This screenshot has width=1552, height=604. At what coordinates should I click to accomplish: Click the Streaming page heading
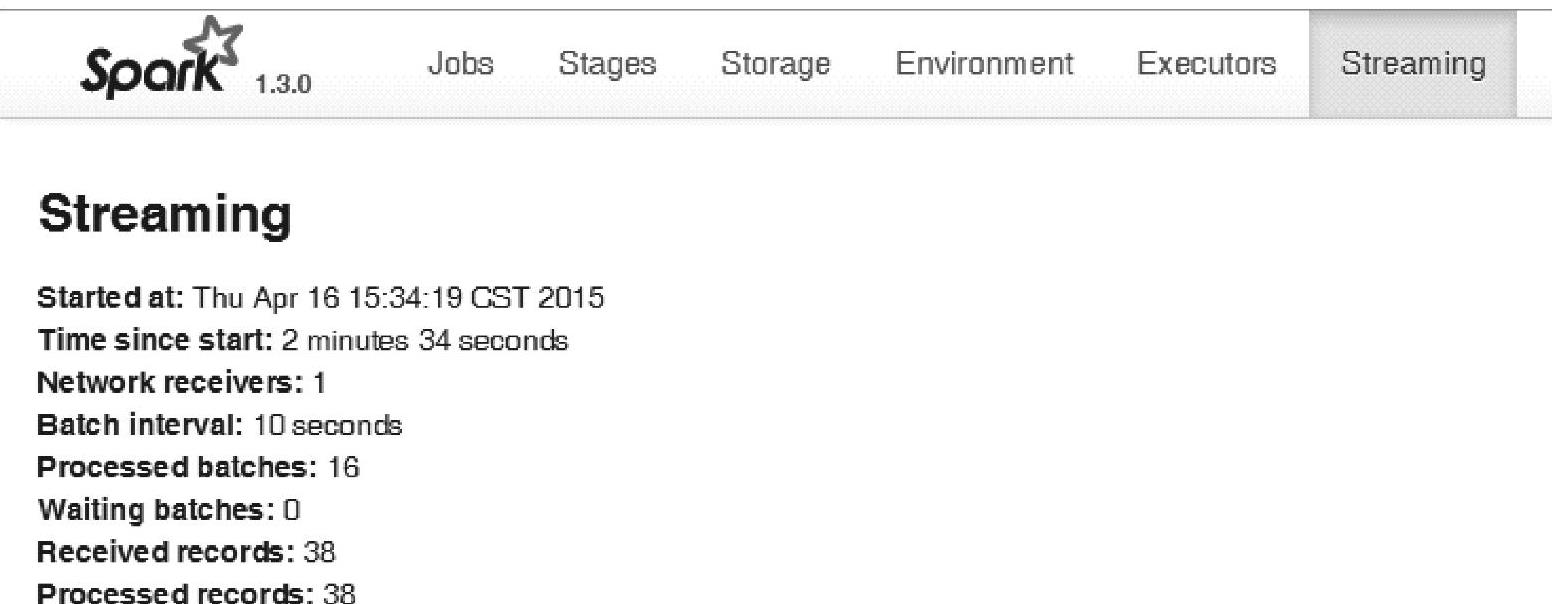pyautogui.click(x=165, y=214)
